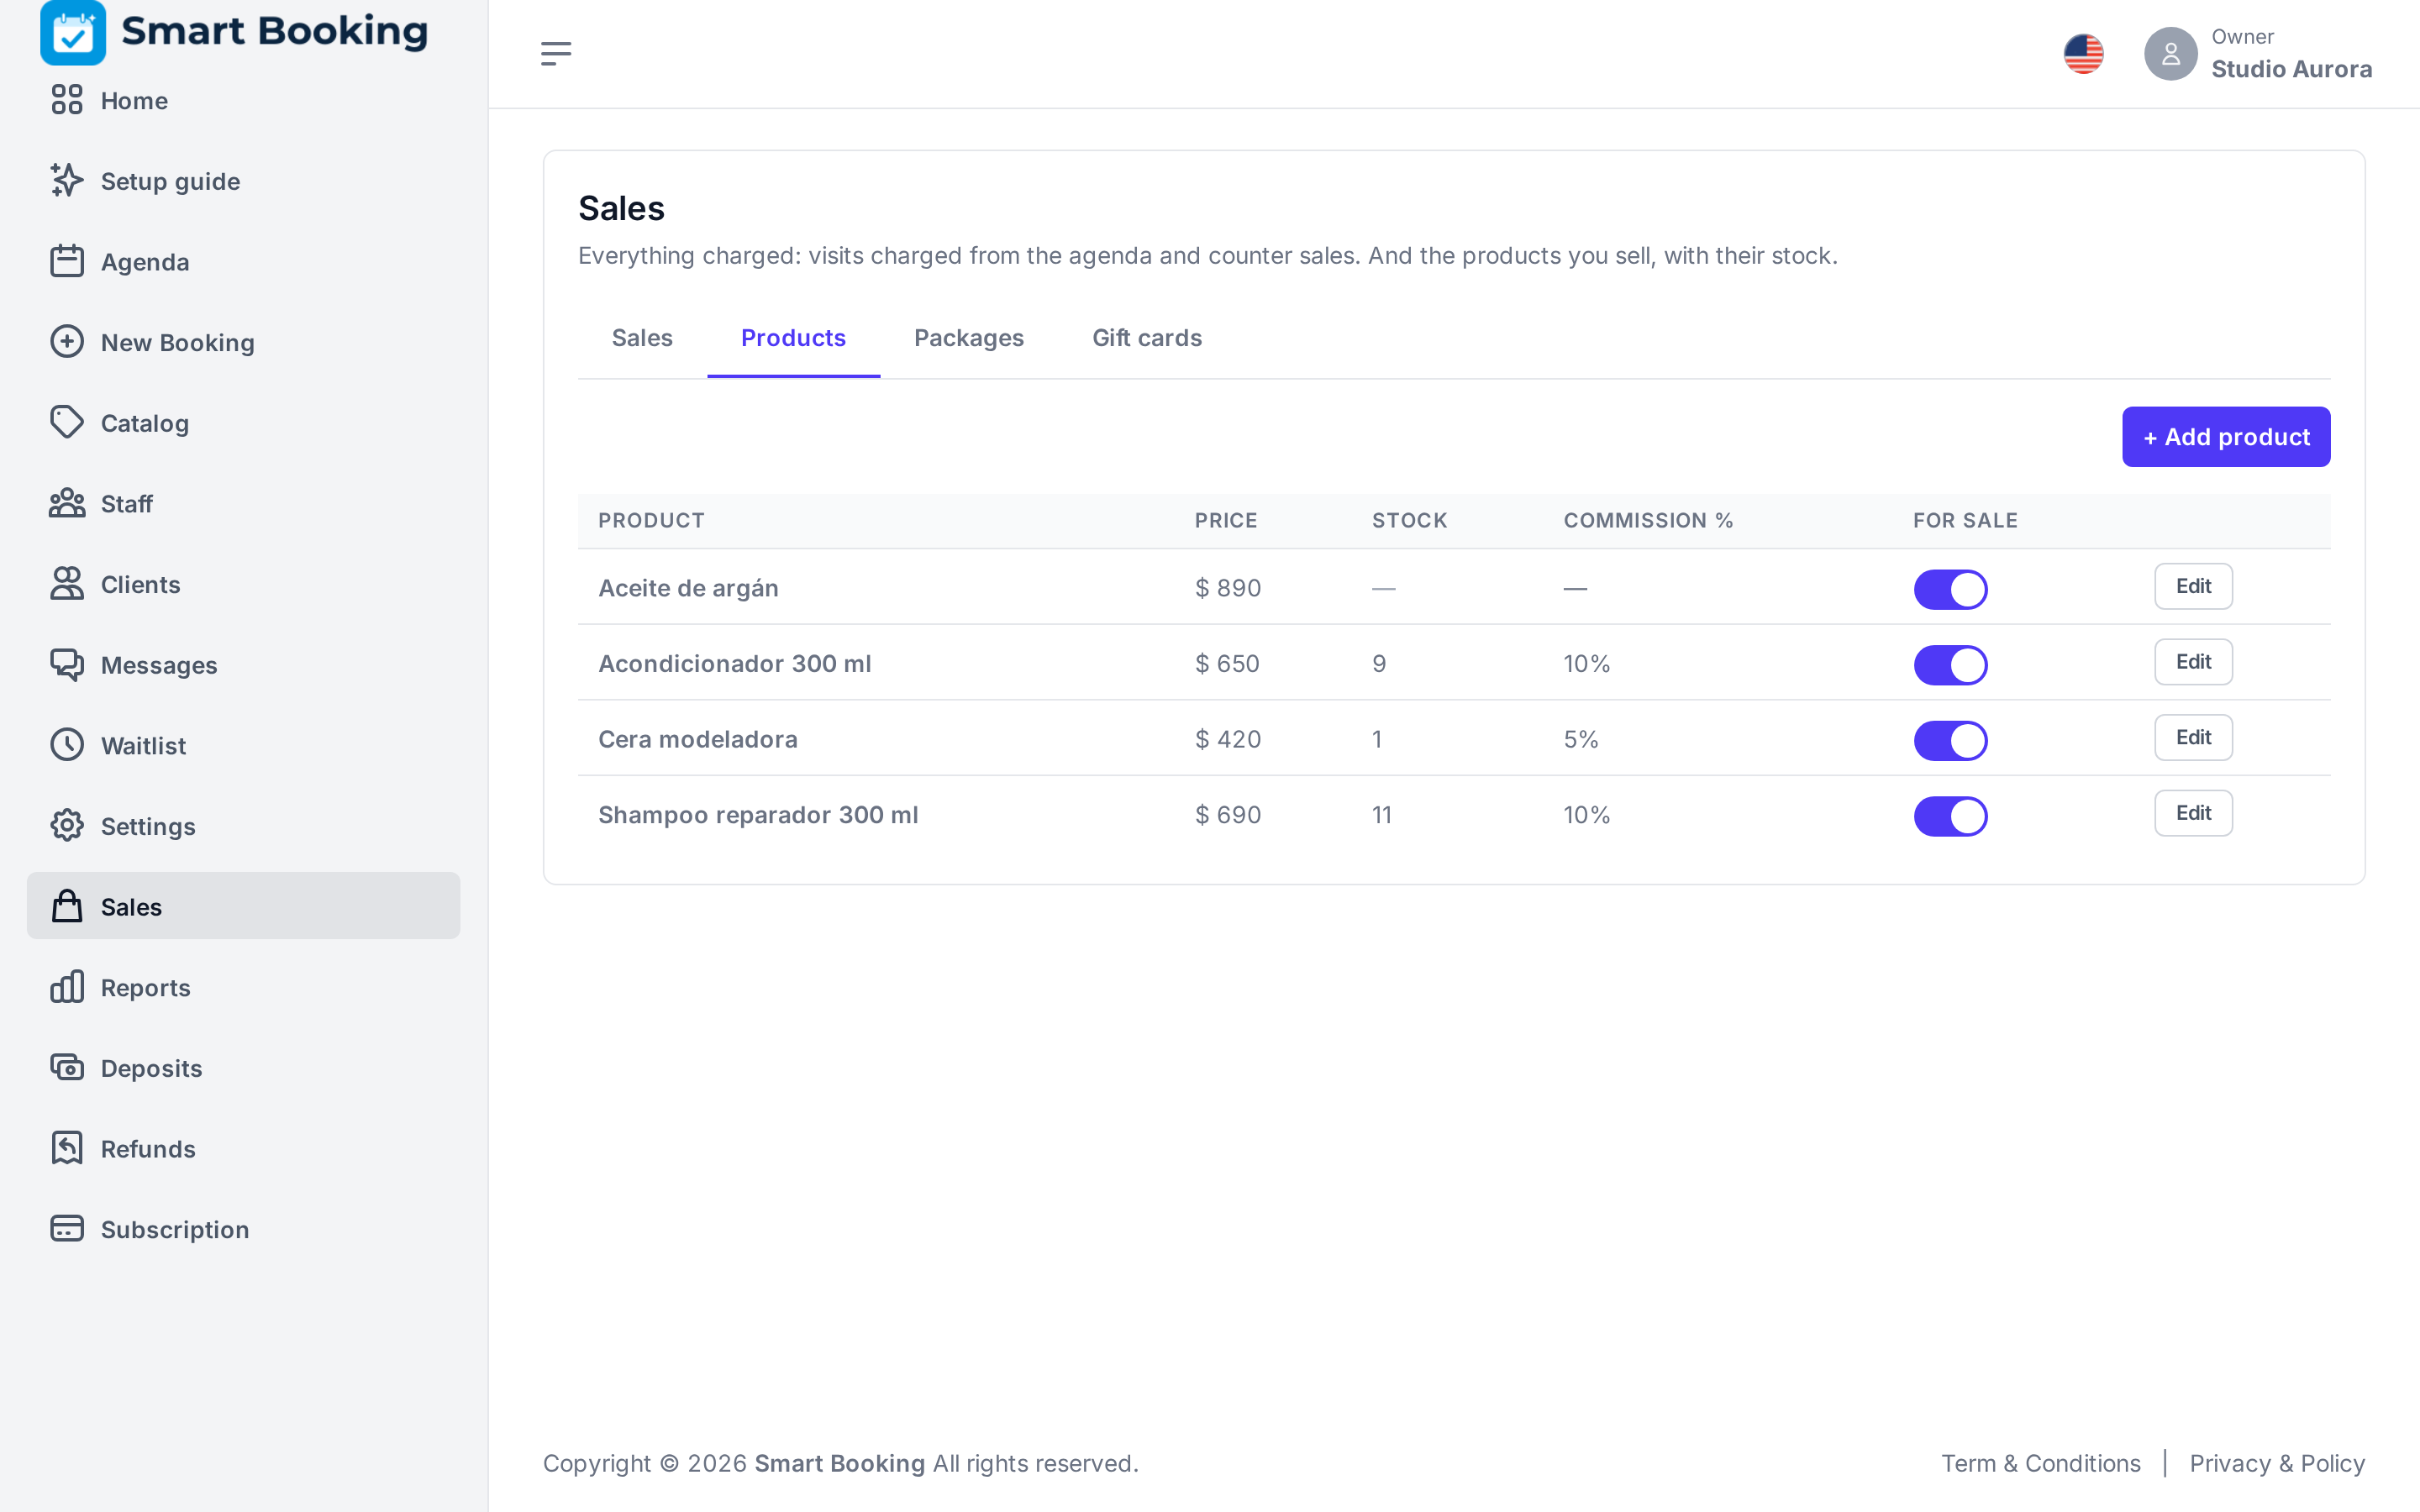Toggle For Sale on Aceite de argán
The width and height of the screenshot is (2420, 1512).
tap(1950, 589)
